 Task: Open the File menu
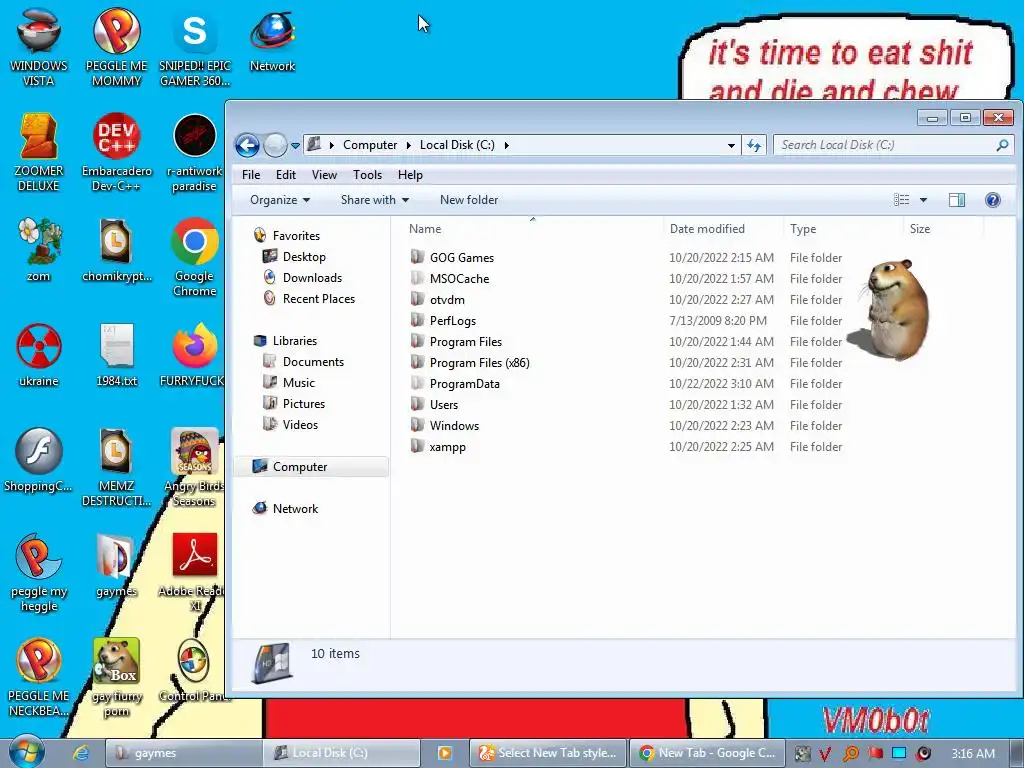pyautogui.click(x=251, y=174)
